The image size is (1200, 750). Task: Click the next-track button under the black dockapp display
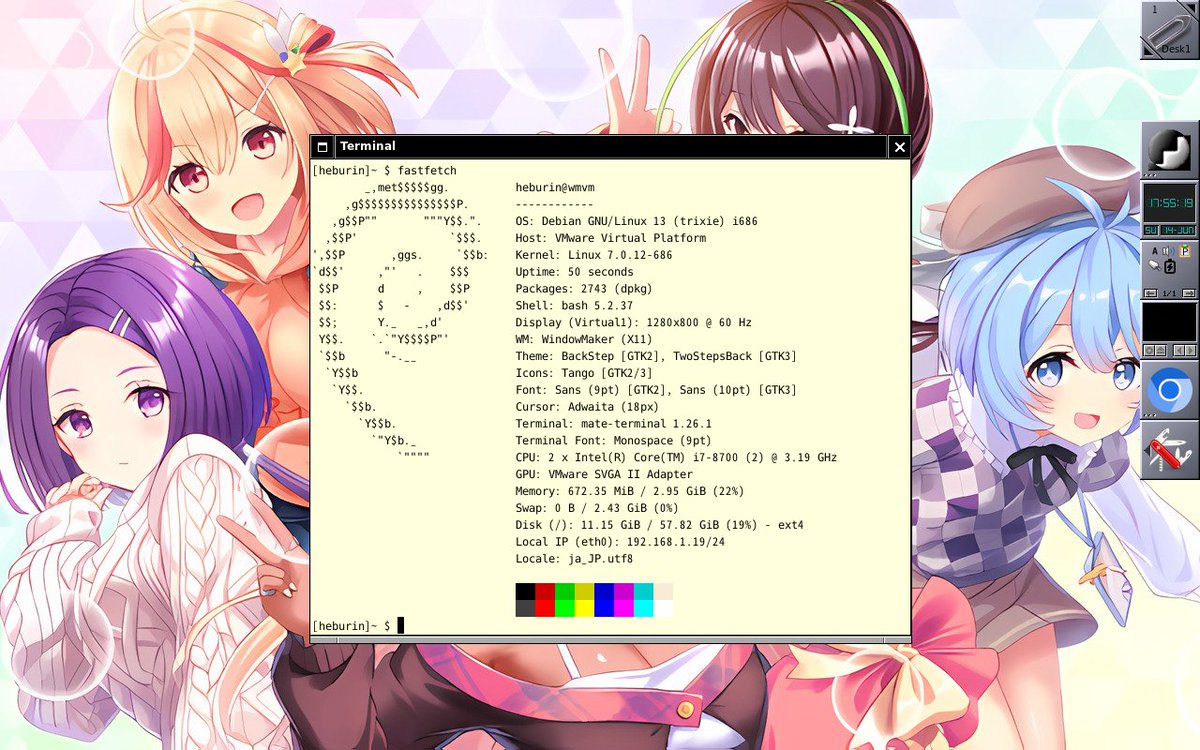1190,350
